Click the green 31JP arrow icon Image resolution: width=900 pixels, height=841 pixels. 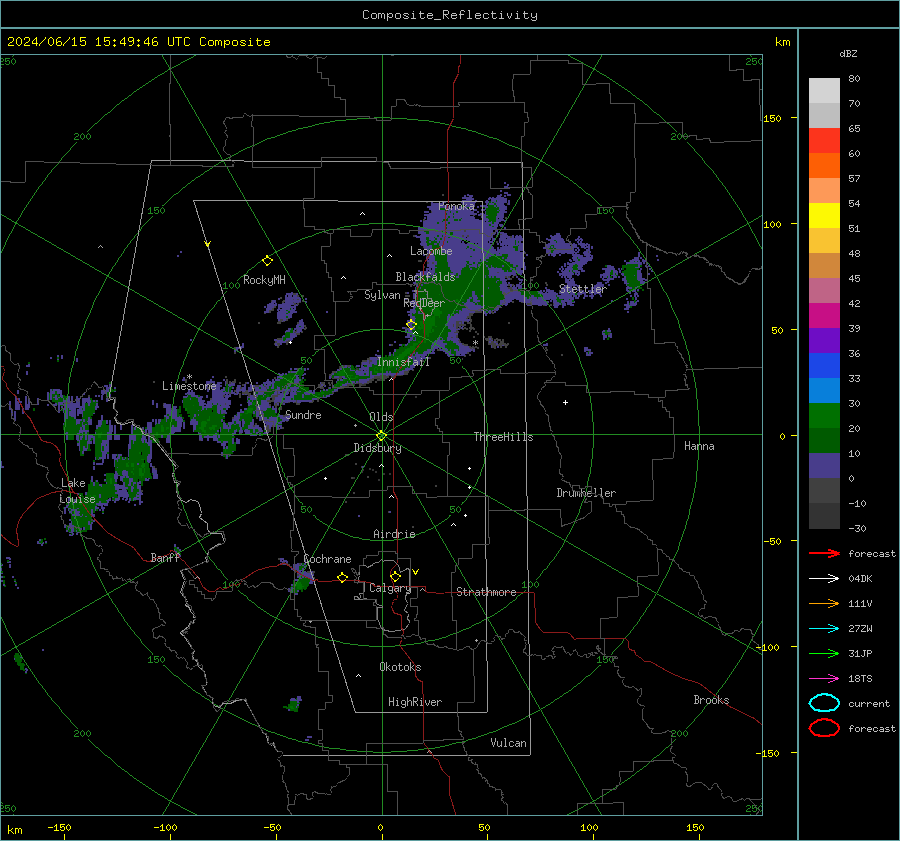824,653
